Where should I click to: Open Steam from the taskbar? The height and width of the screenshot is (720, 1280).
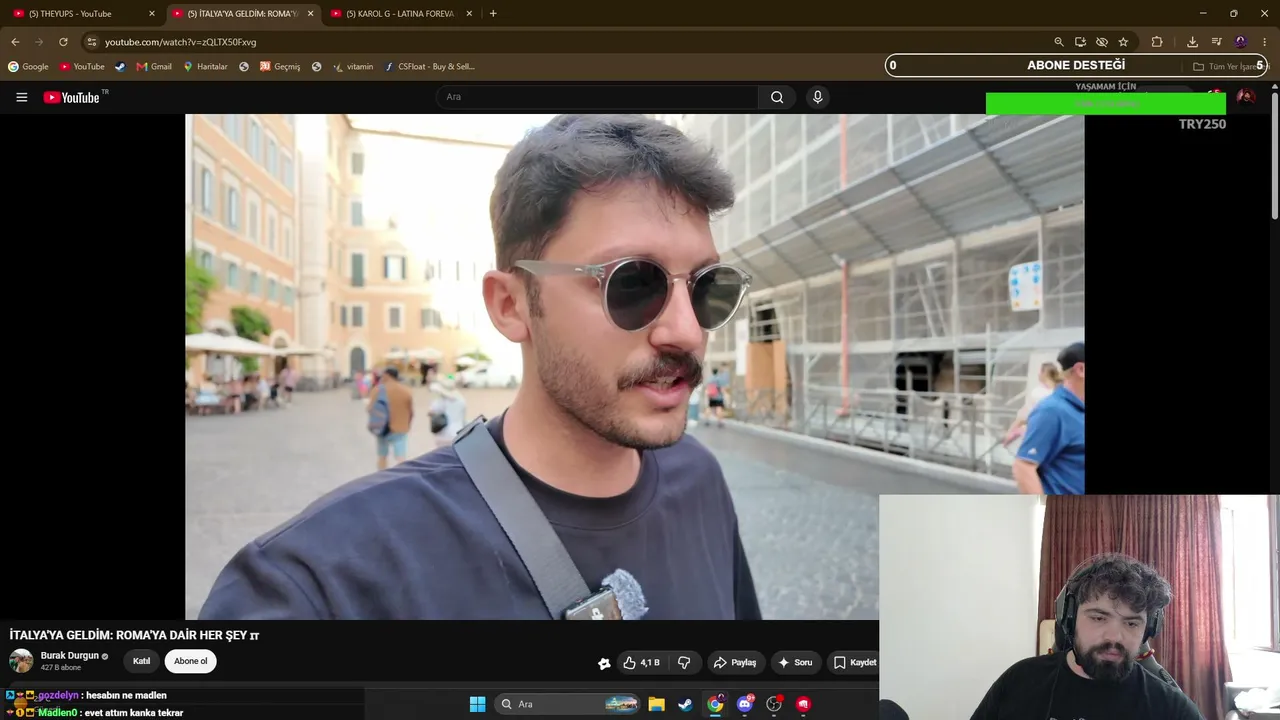[685, 704]
